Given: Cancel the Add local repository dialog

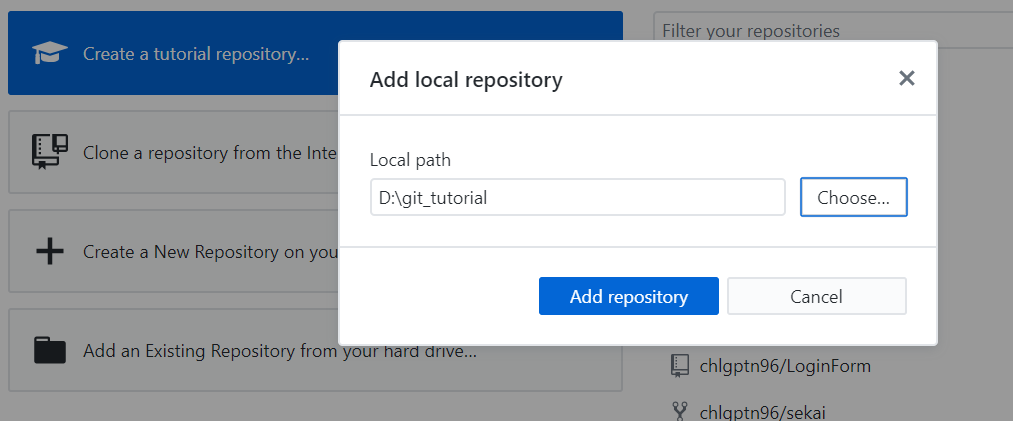Looking at the screenshot, I should pyautogui.click(x=817, y=296).
